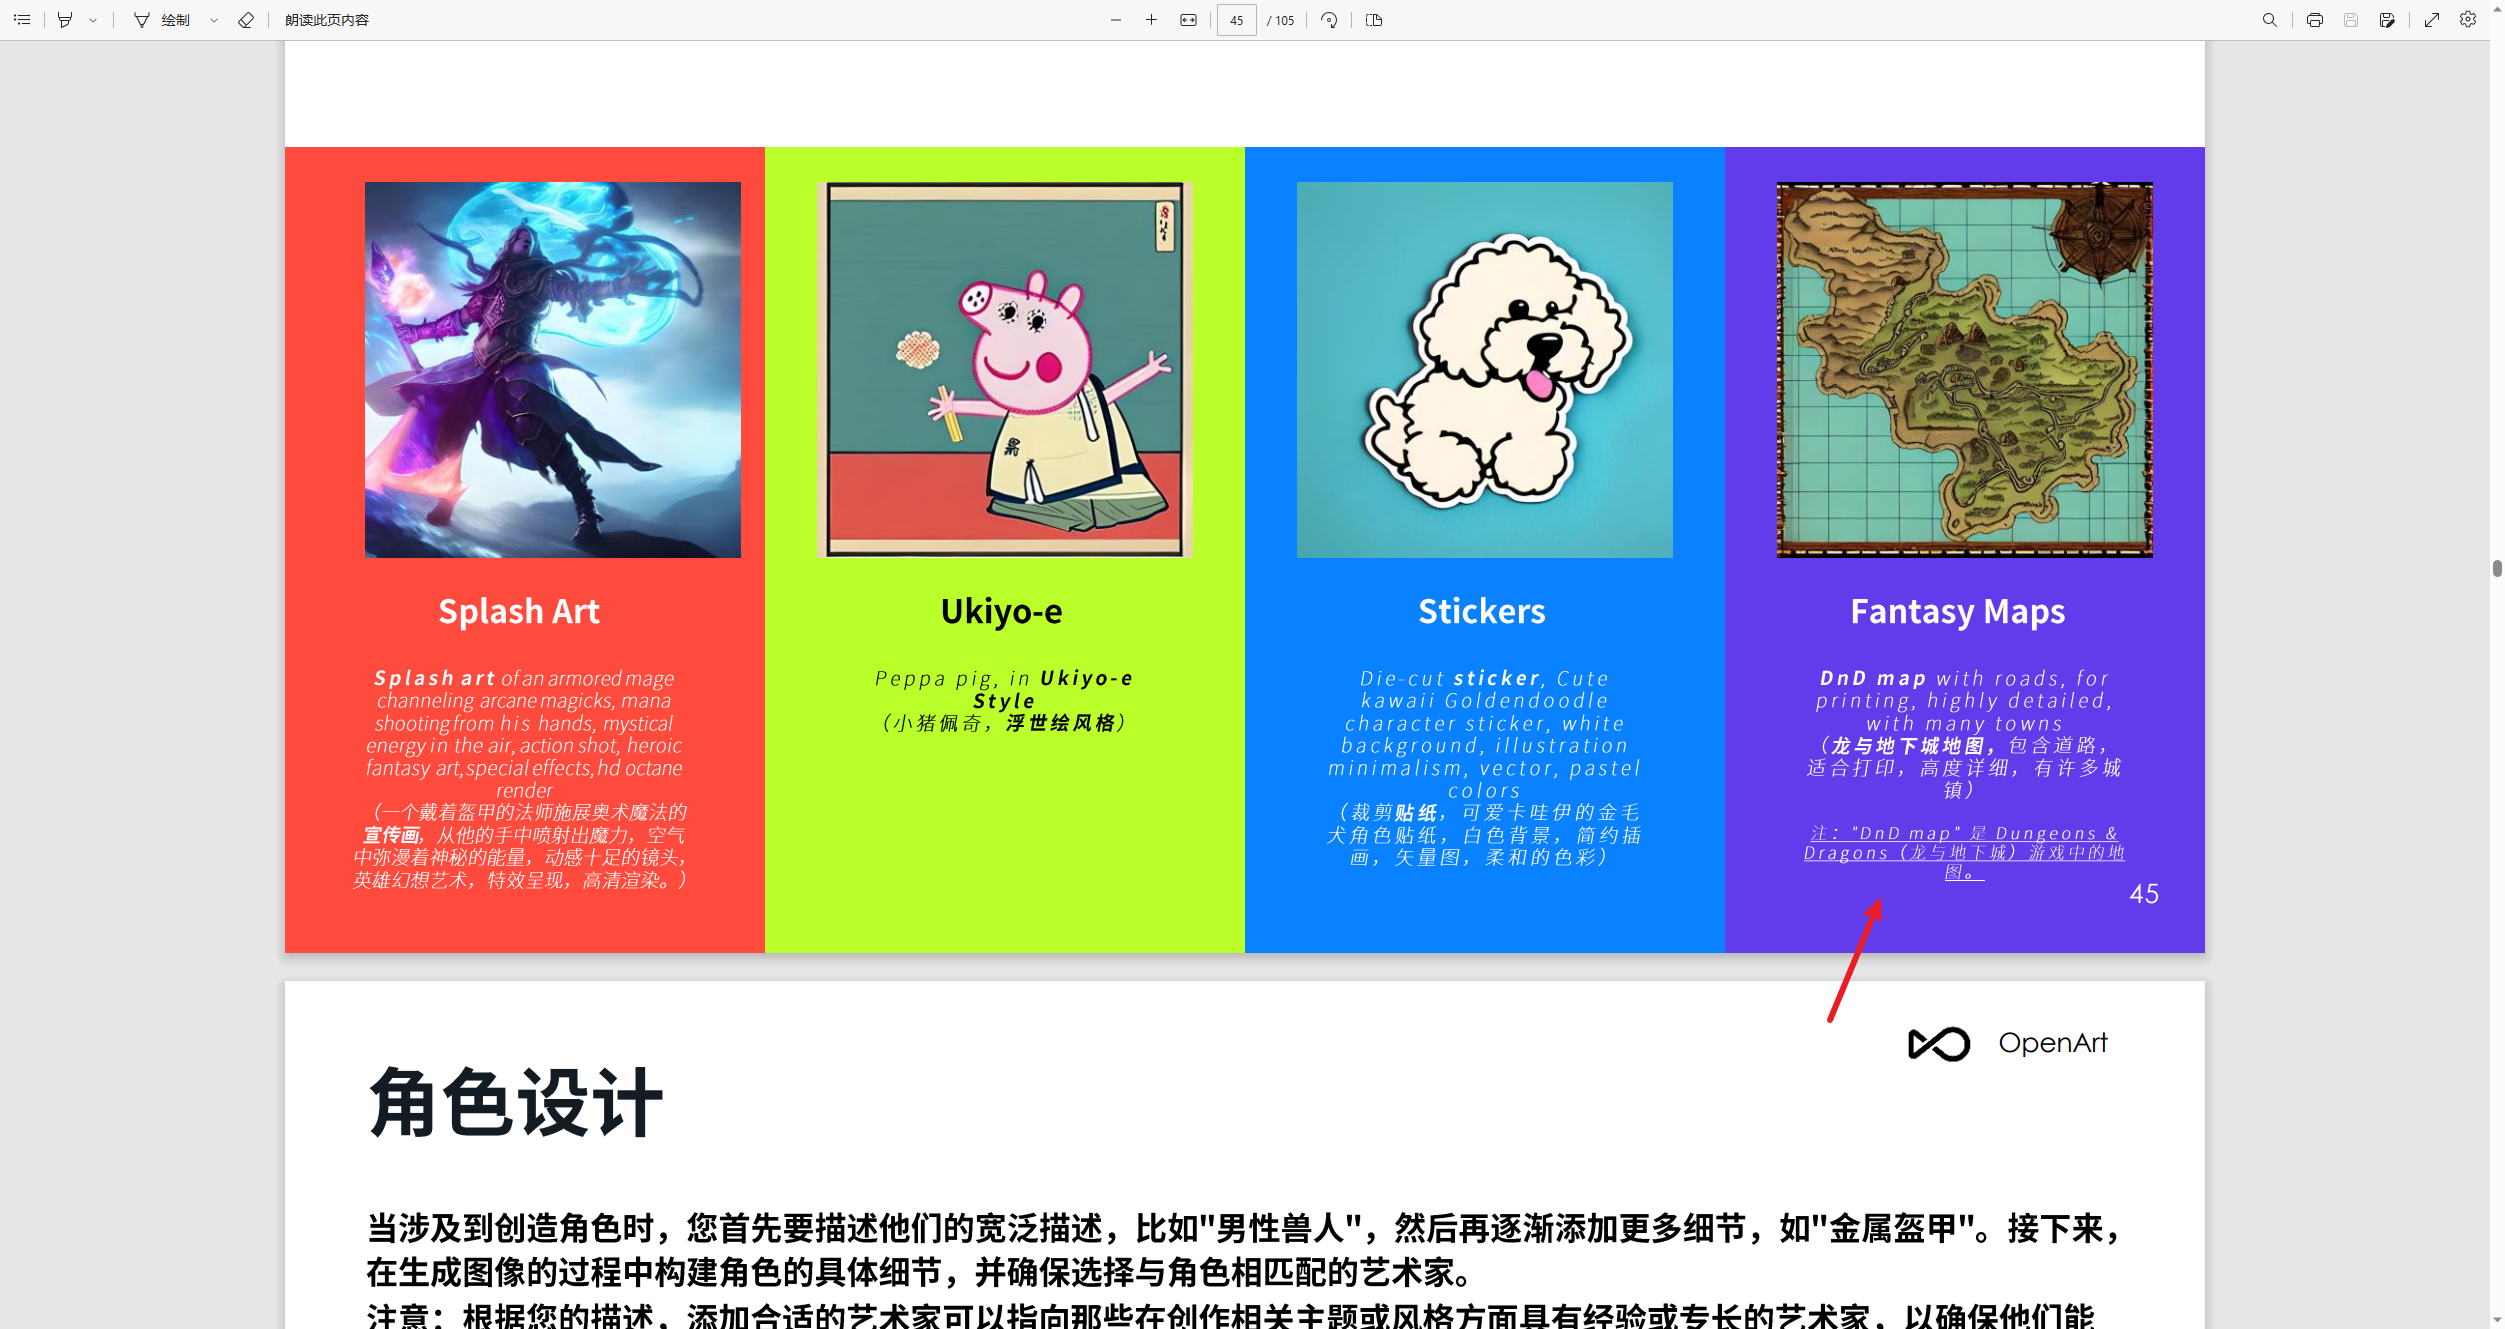Open PDF viewer settings gear

click(x=2468, y=20)
